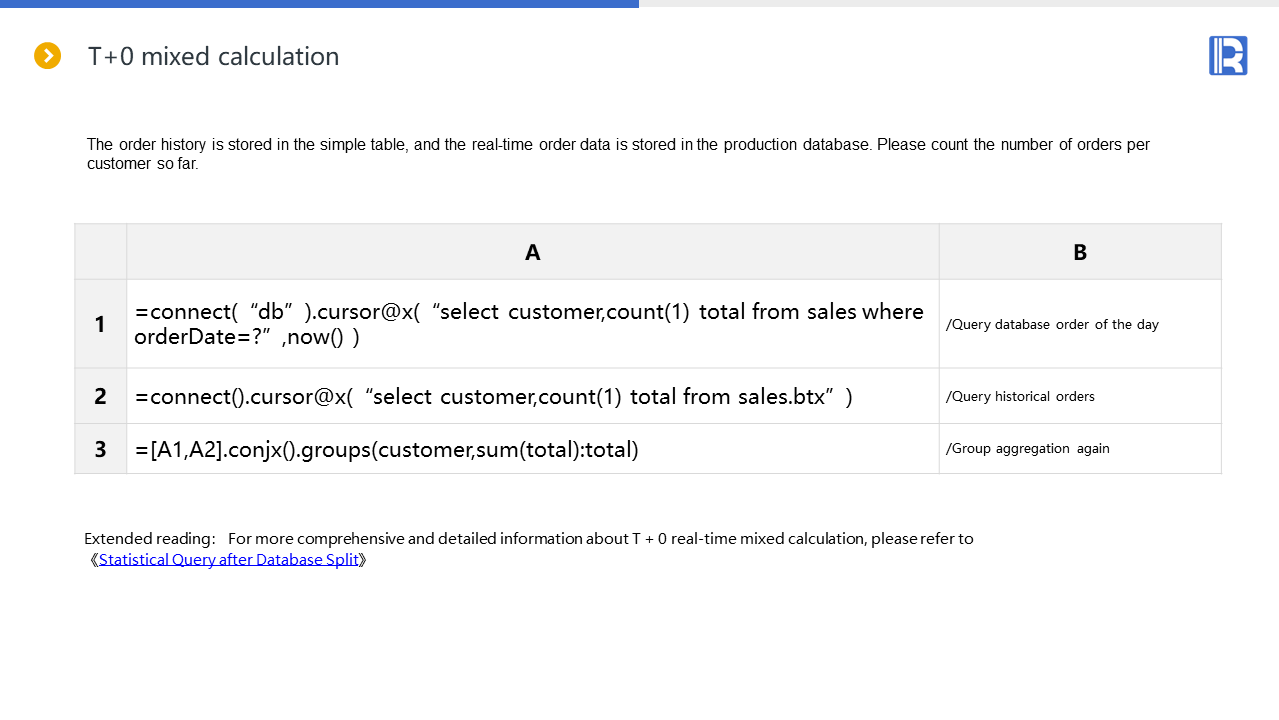Select the column A header cell
The image size is (1279, 720).
tap(532, 252)
